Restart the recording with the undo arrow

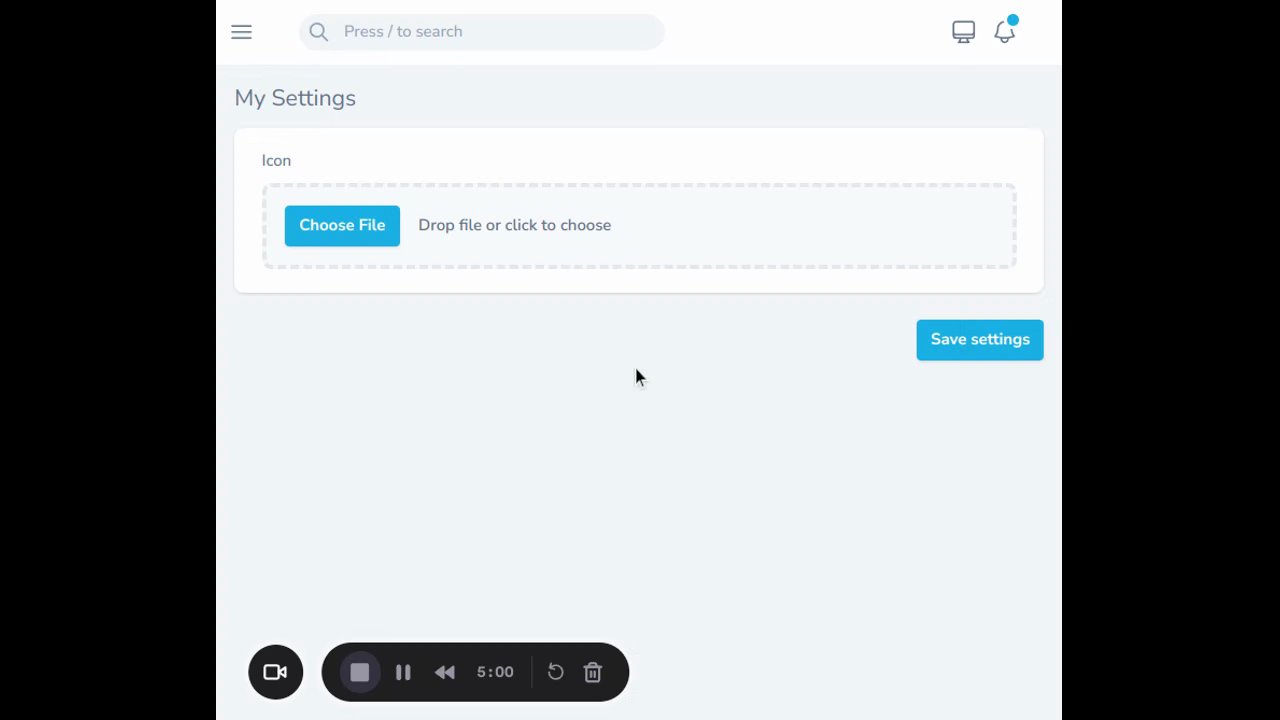click(x=556, y=672)
